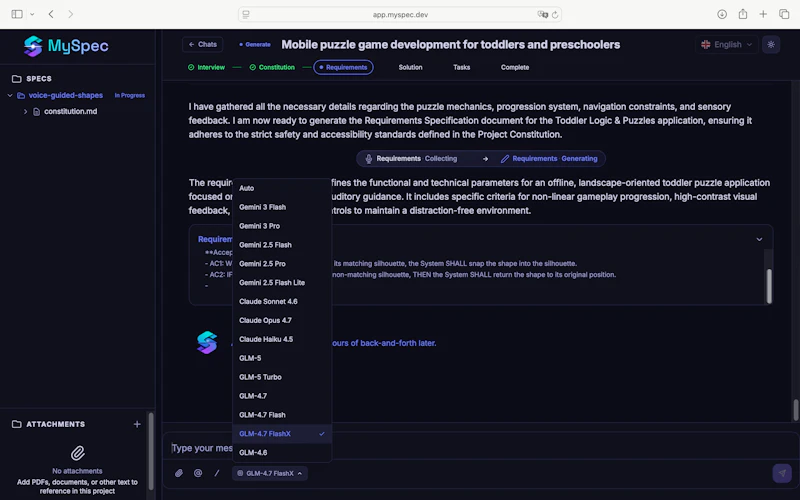Add attachment with plus icon
Viewport: 800px width, 500px height.
(x=137, y=424)
